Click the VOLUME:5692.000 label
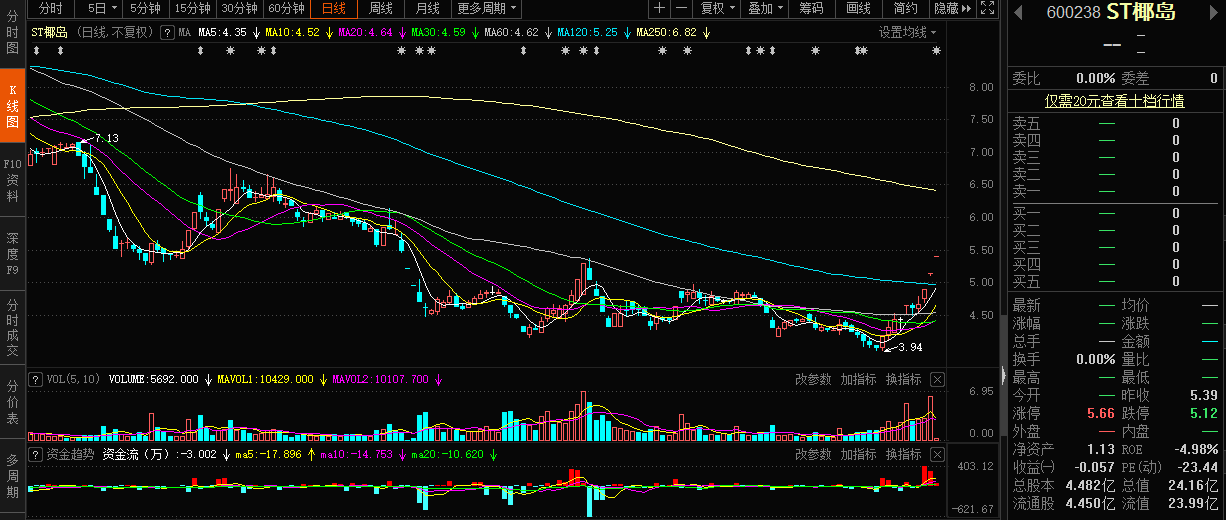 pyautogui.click(x=153, y=380)
